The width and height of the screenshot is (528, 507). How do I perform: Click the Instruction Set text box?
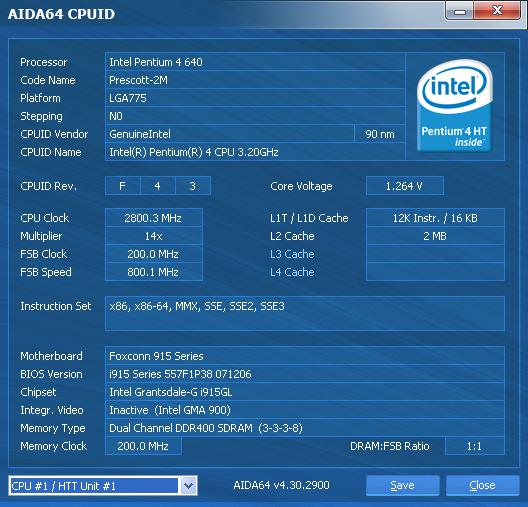[305, 313]
